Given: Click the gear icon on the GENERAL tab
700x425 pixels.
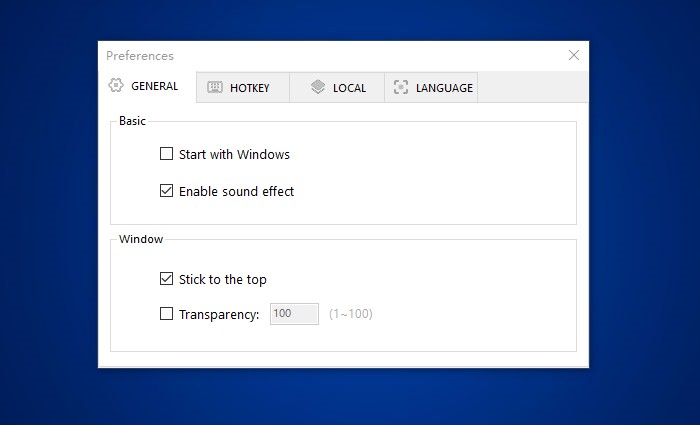Looking at the screenshot, I should (x=116, y=85).
